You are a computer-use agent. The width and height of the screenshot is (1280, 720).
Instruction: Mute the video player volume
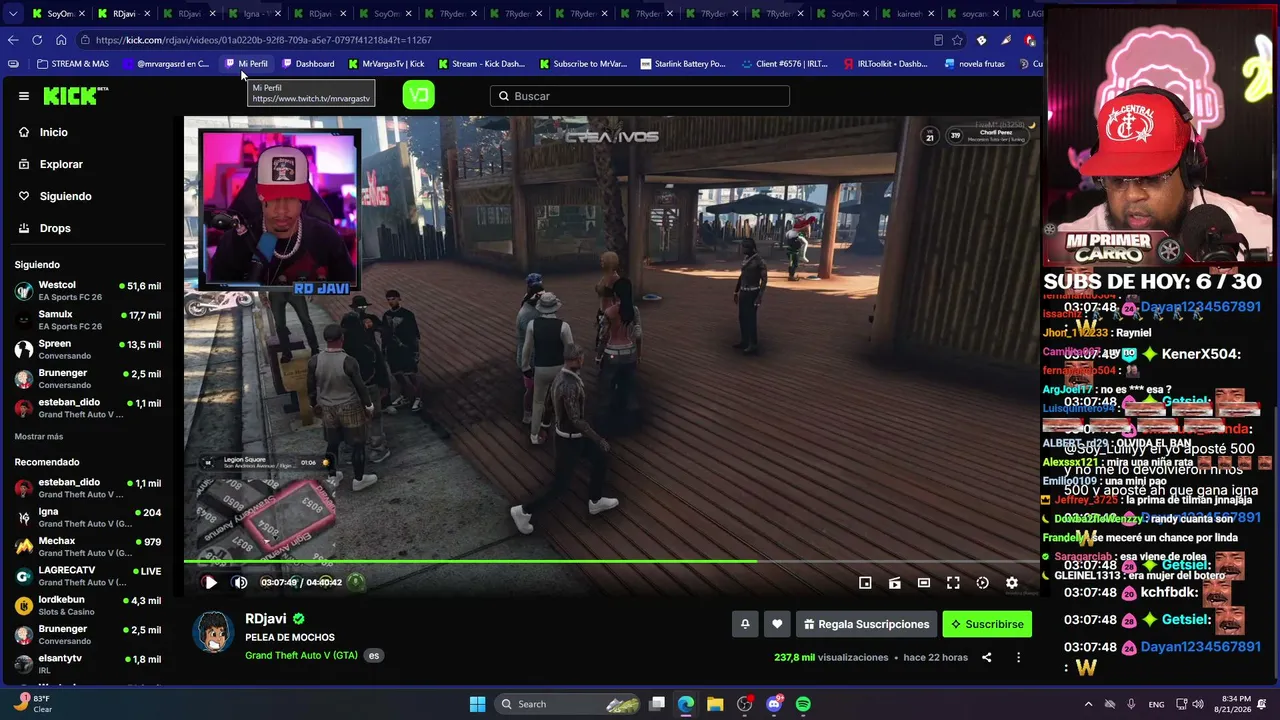pos(240,582)
